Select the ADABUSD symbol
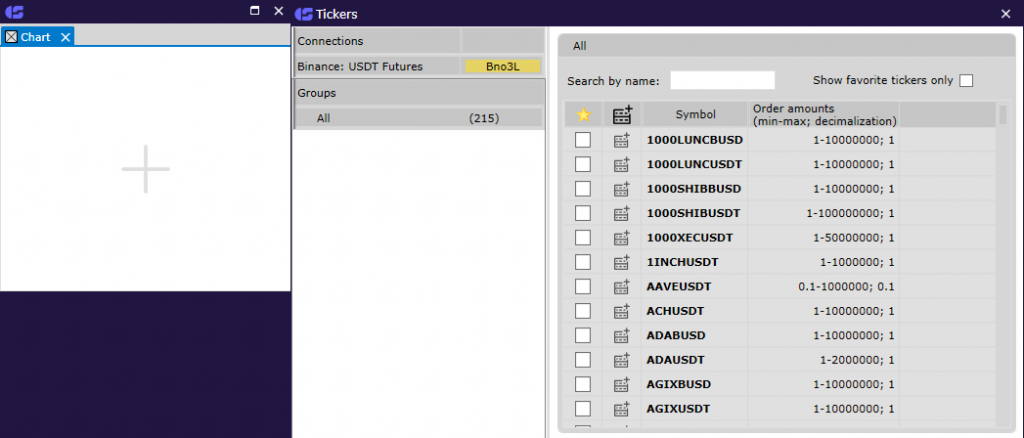Image resolution: width=1024 pixels, height=438 pixels. (x=676, y=336)
